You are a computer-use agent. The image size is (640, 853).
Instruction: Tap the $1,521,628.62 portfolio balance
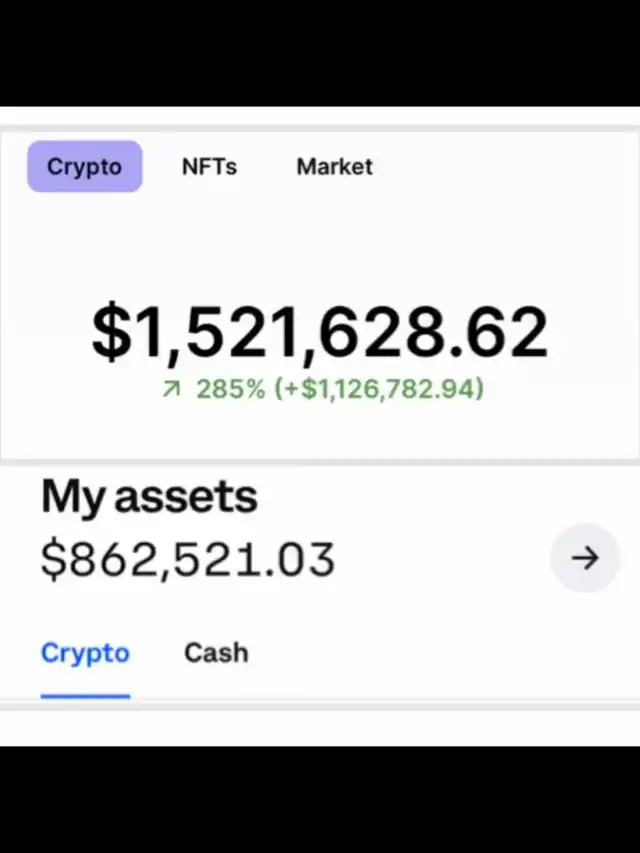pos(320,332)
